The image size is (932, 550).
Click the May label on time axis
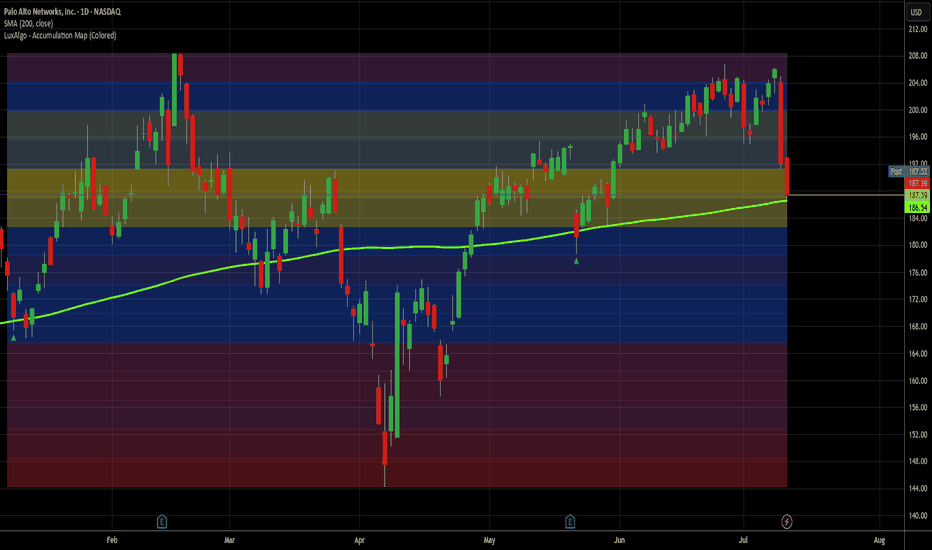point(489,540)
